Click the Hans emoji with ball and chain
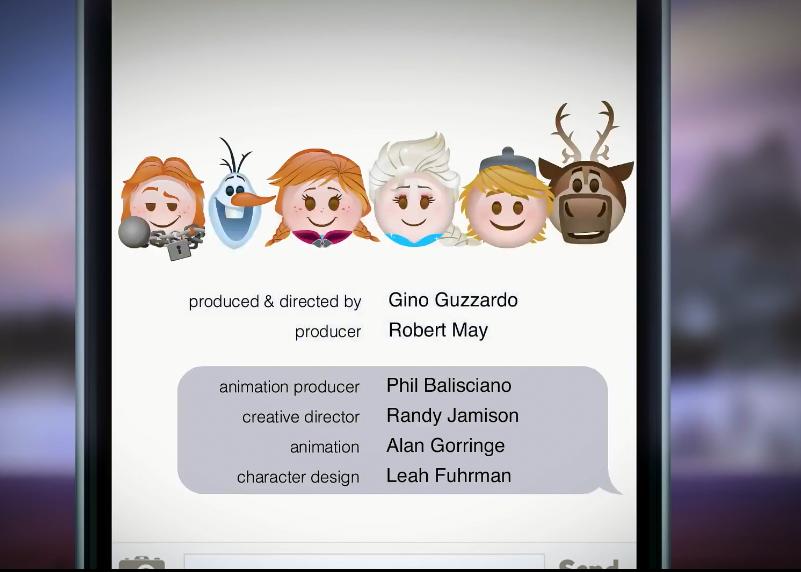 (162, 208)
